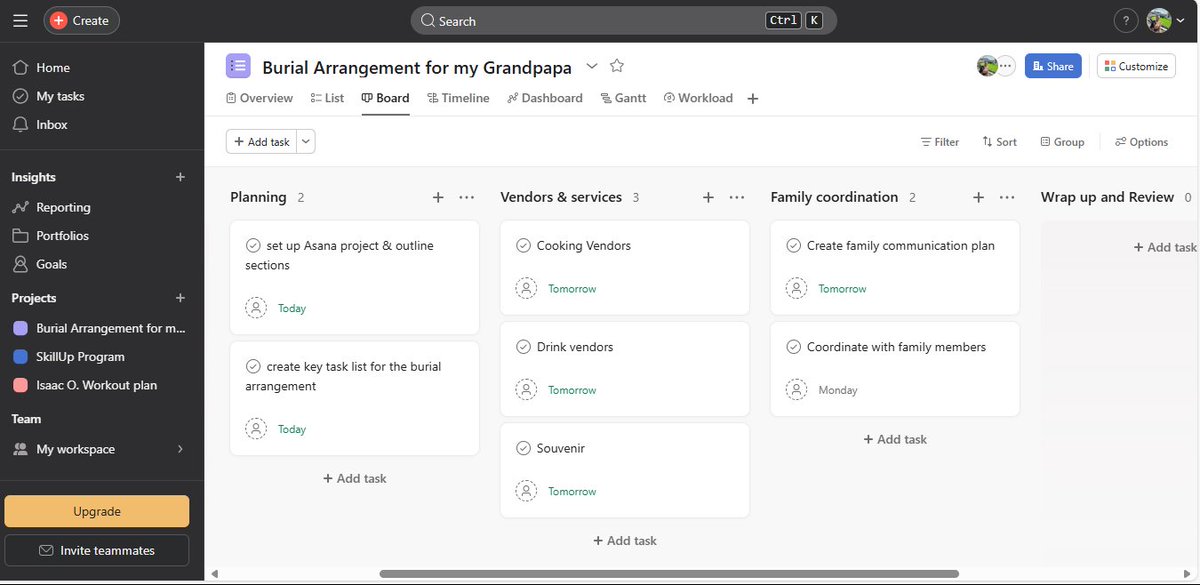Open the Filter options on the board
This screenshot has height=585, width=1200.
[x=939, y=141]
